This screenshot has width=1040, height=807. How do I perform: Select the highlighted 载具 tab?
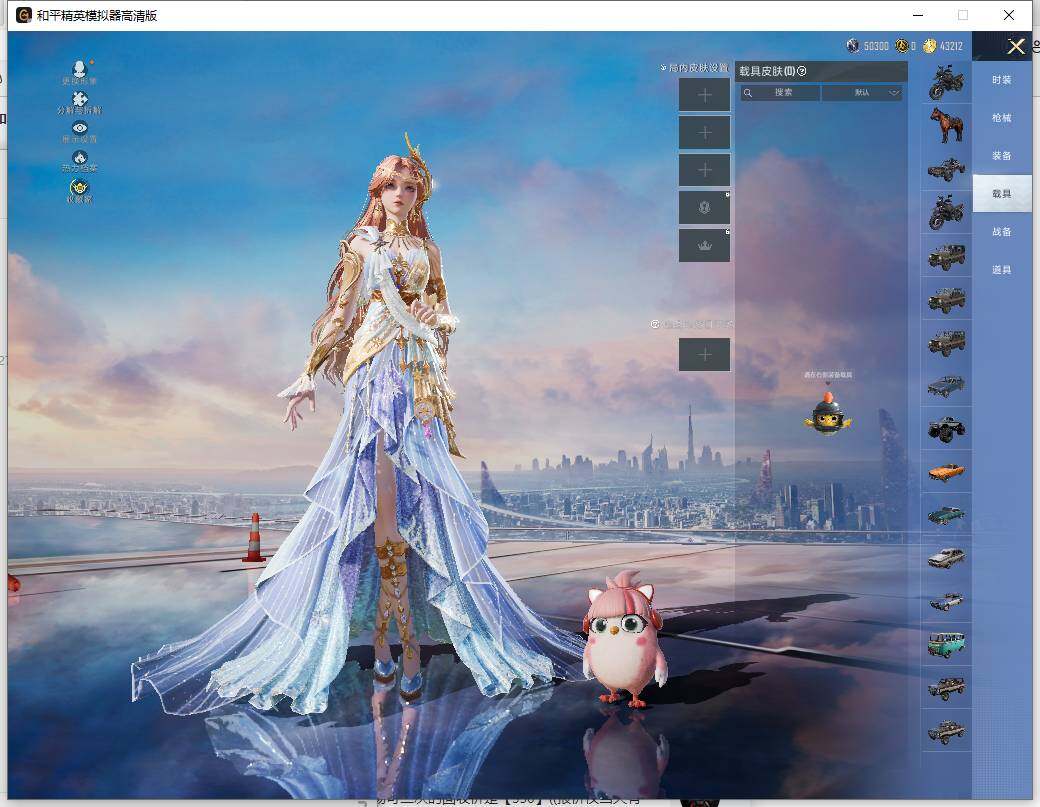pyautogui.click(x=1002, y=194)
